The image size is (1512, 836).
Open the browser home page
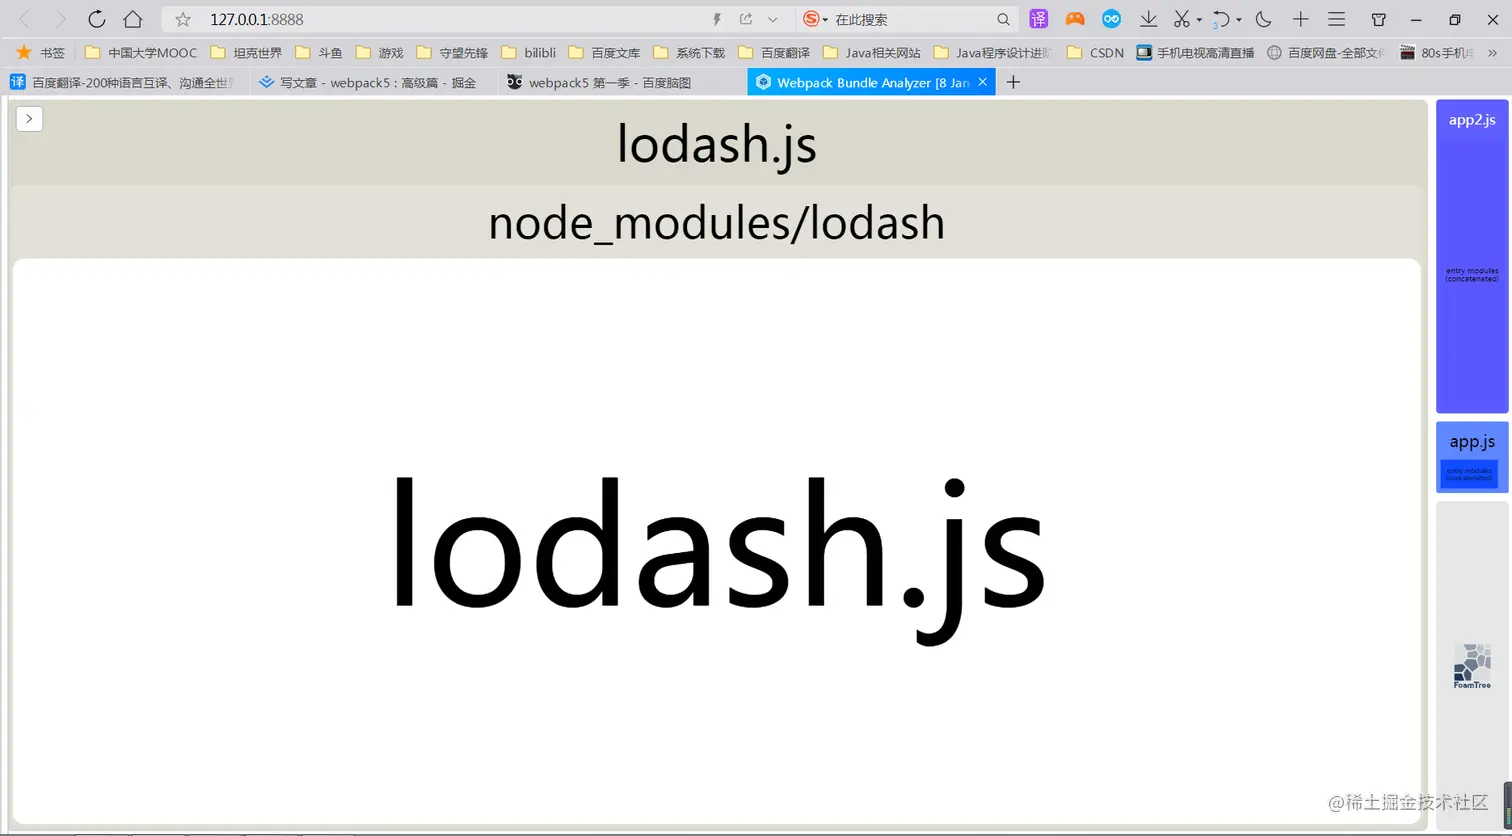(132, 19)
